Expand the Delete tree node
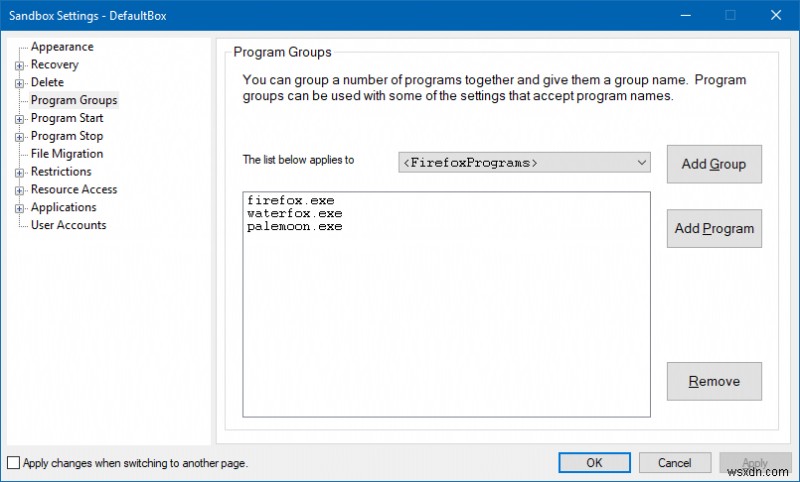This screenshot has height=482, width=800. (19, 83)
